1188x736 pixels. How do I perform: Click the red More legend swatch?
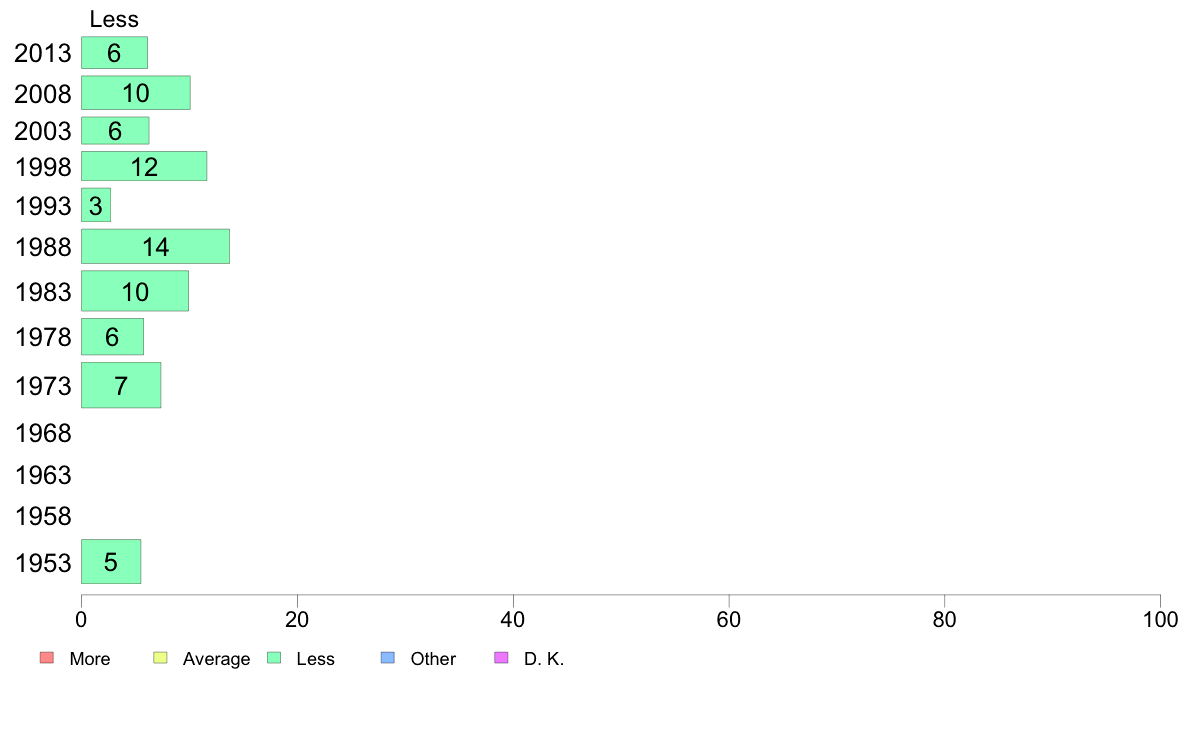coord(47,658)
